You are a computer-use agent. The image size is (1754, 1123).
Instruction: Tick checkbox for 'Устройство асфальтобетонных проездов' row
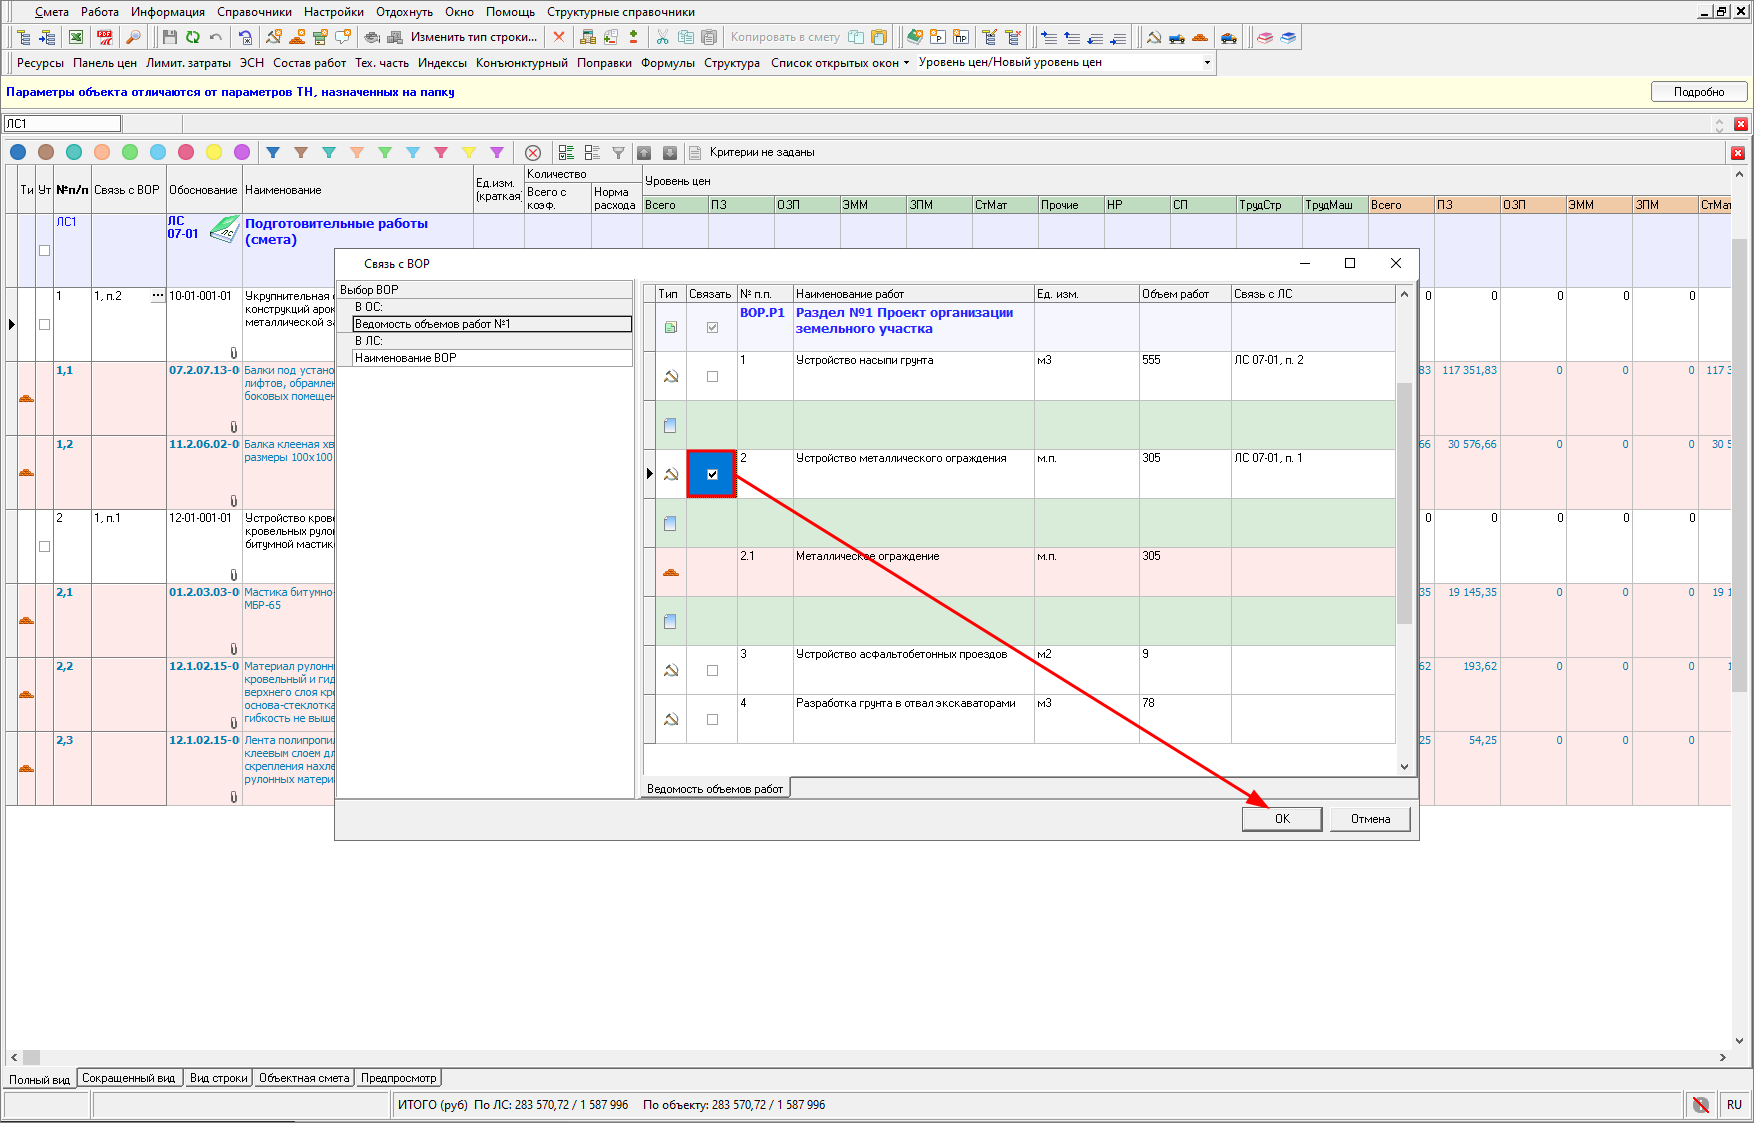(x=712, y=671)
